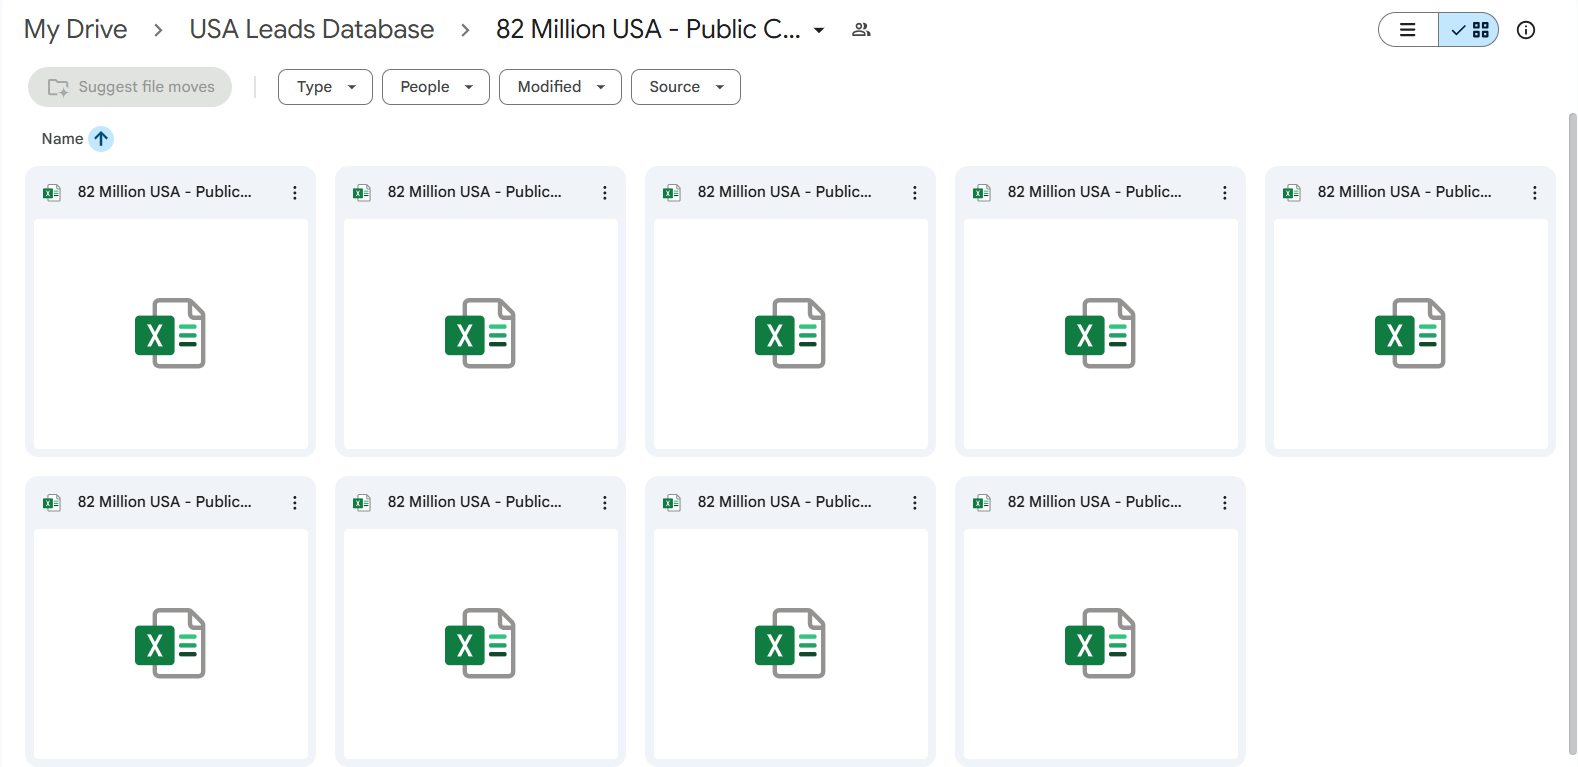The image size is (1578, 767).
Task: Open more actions for third top-row file
Action: [915, 193]
